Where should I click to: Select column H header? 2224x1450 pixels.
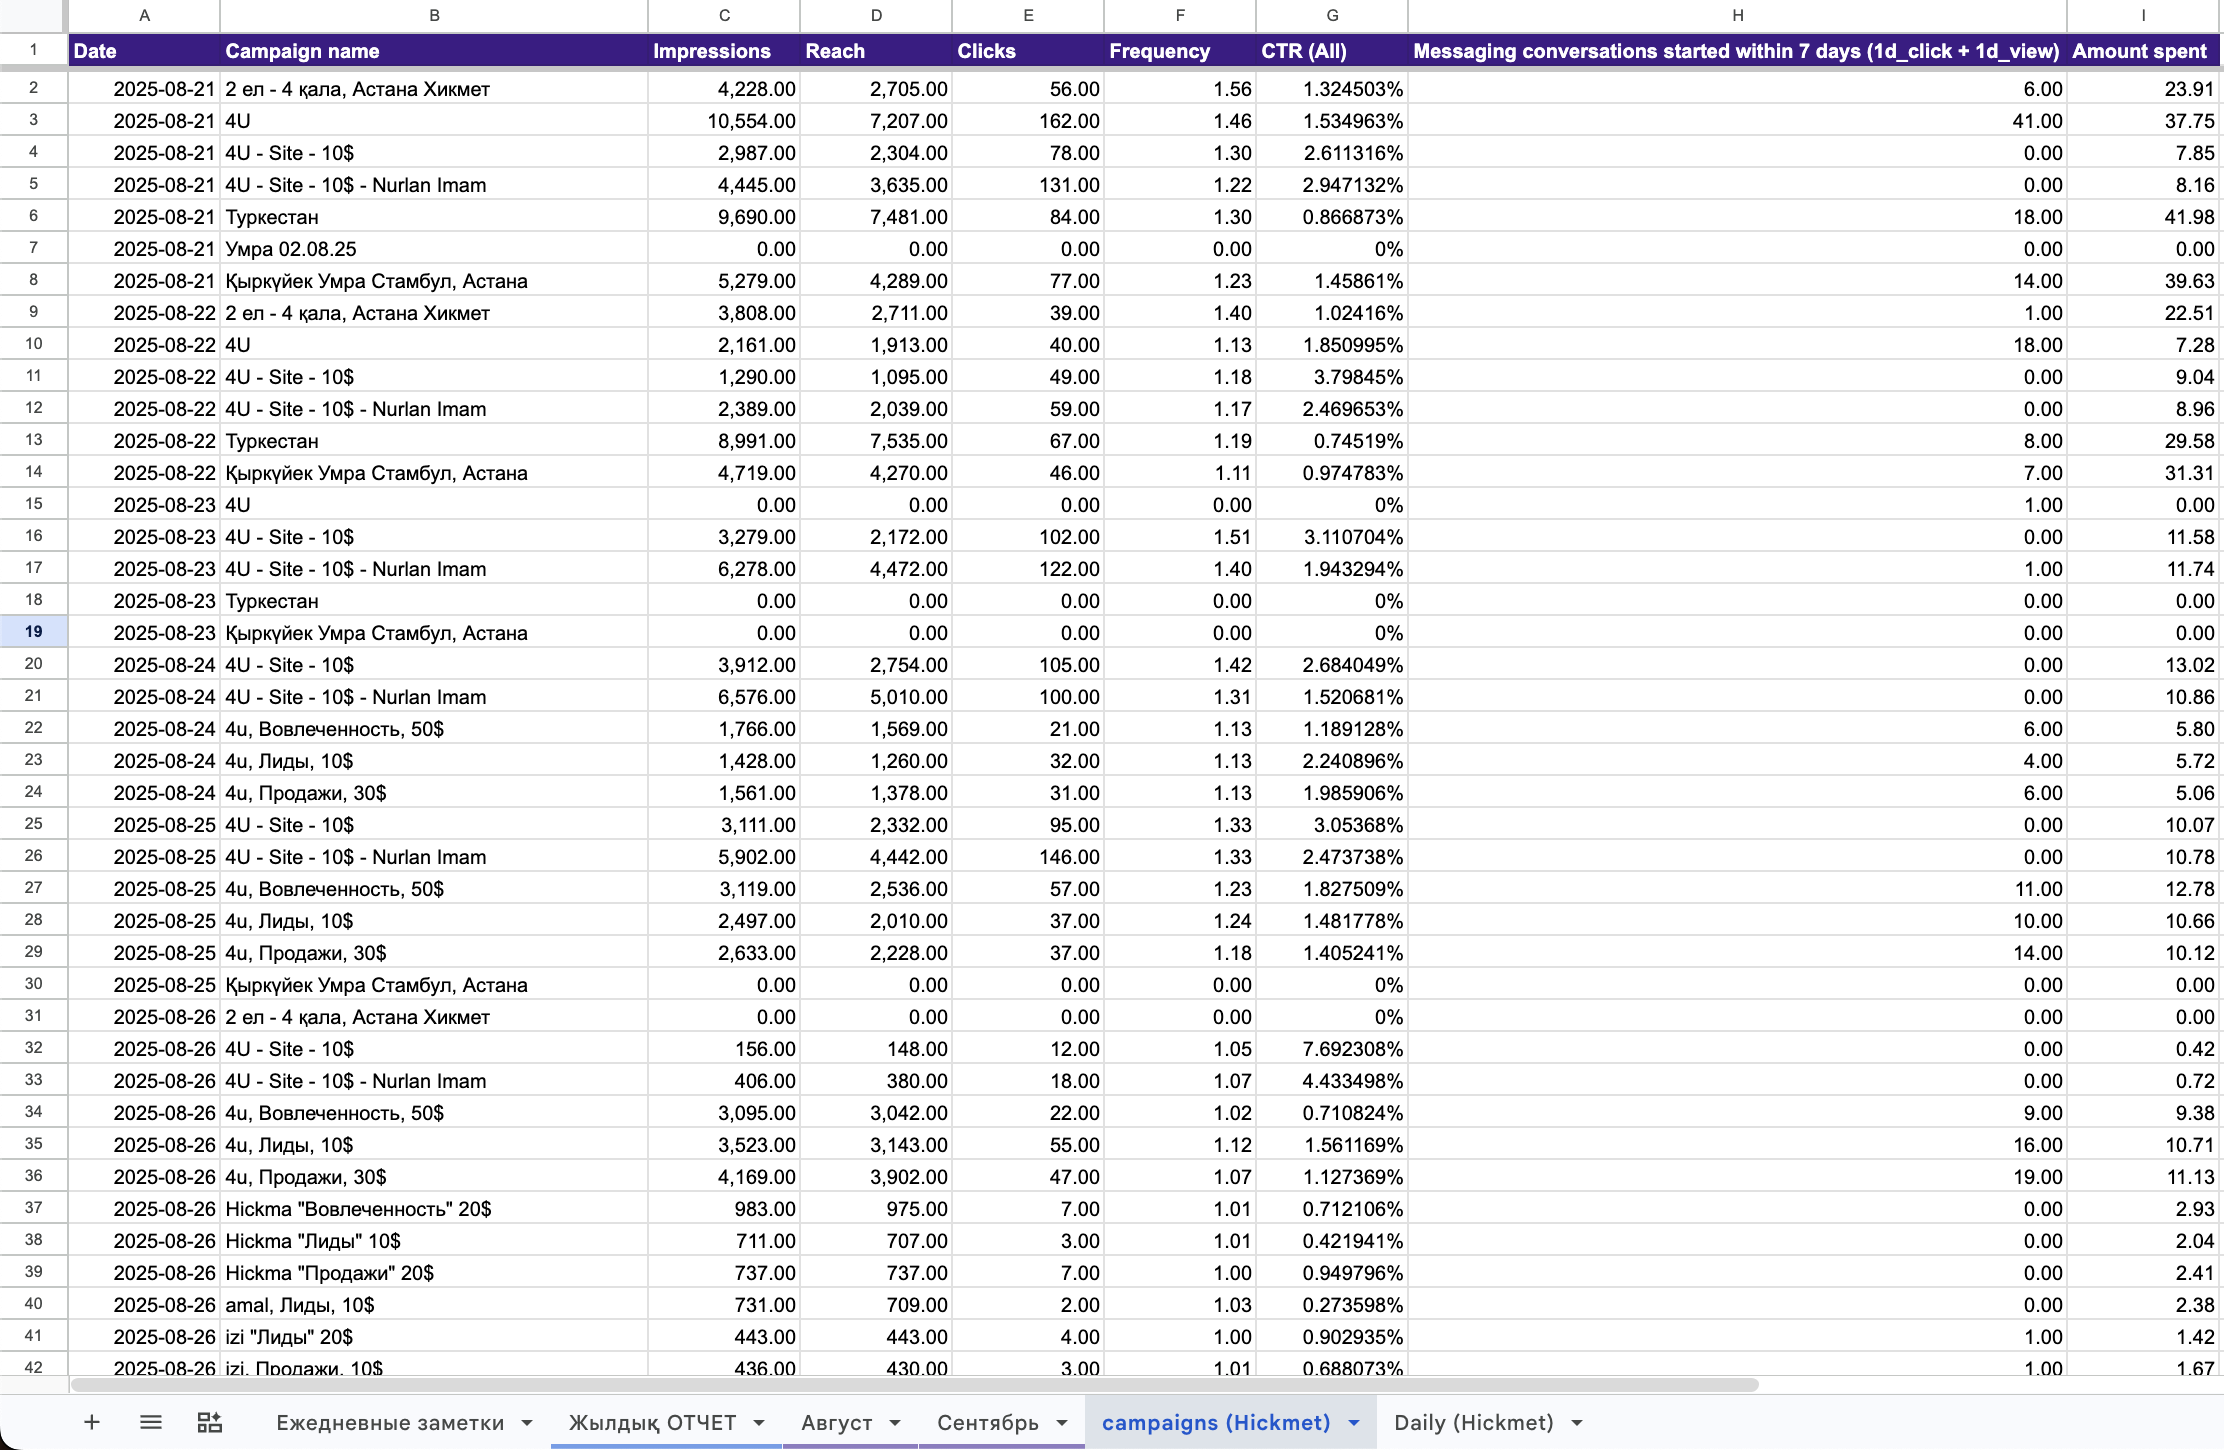tap(1738, 16)
